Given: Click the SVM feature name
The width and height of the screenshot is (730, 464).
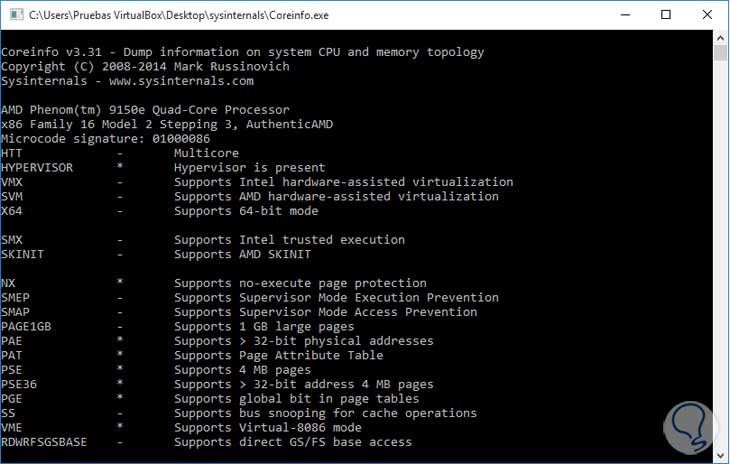Looking at the screenshot, I should 12,197.
